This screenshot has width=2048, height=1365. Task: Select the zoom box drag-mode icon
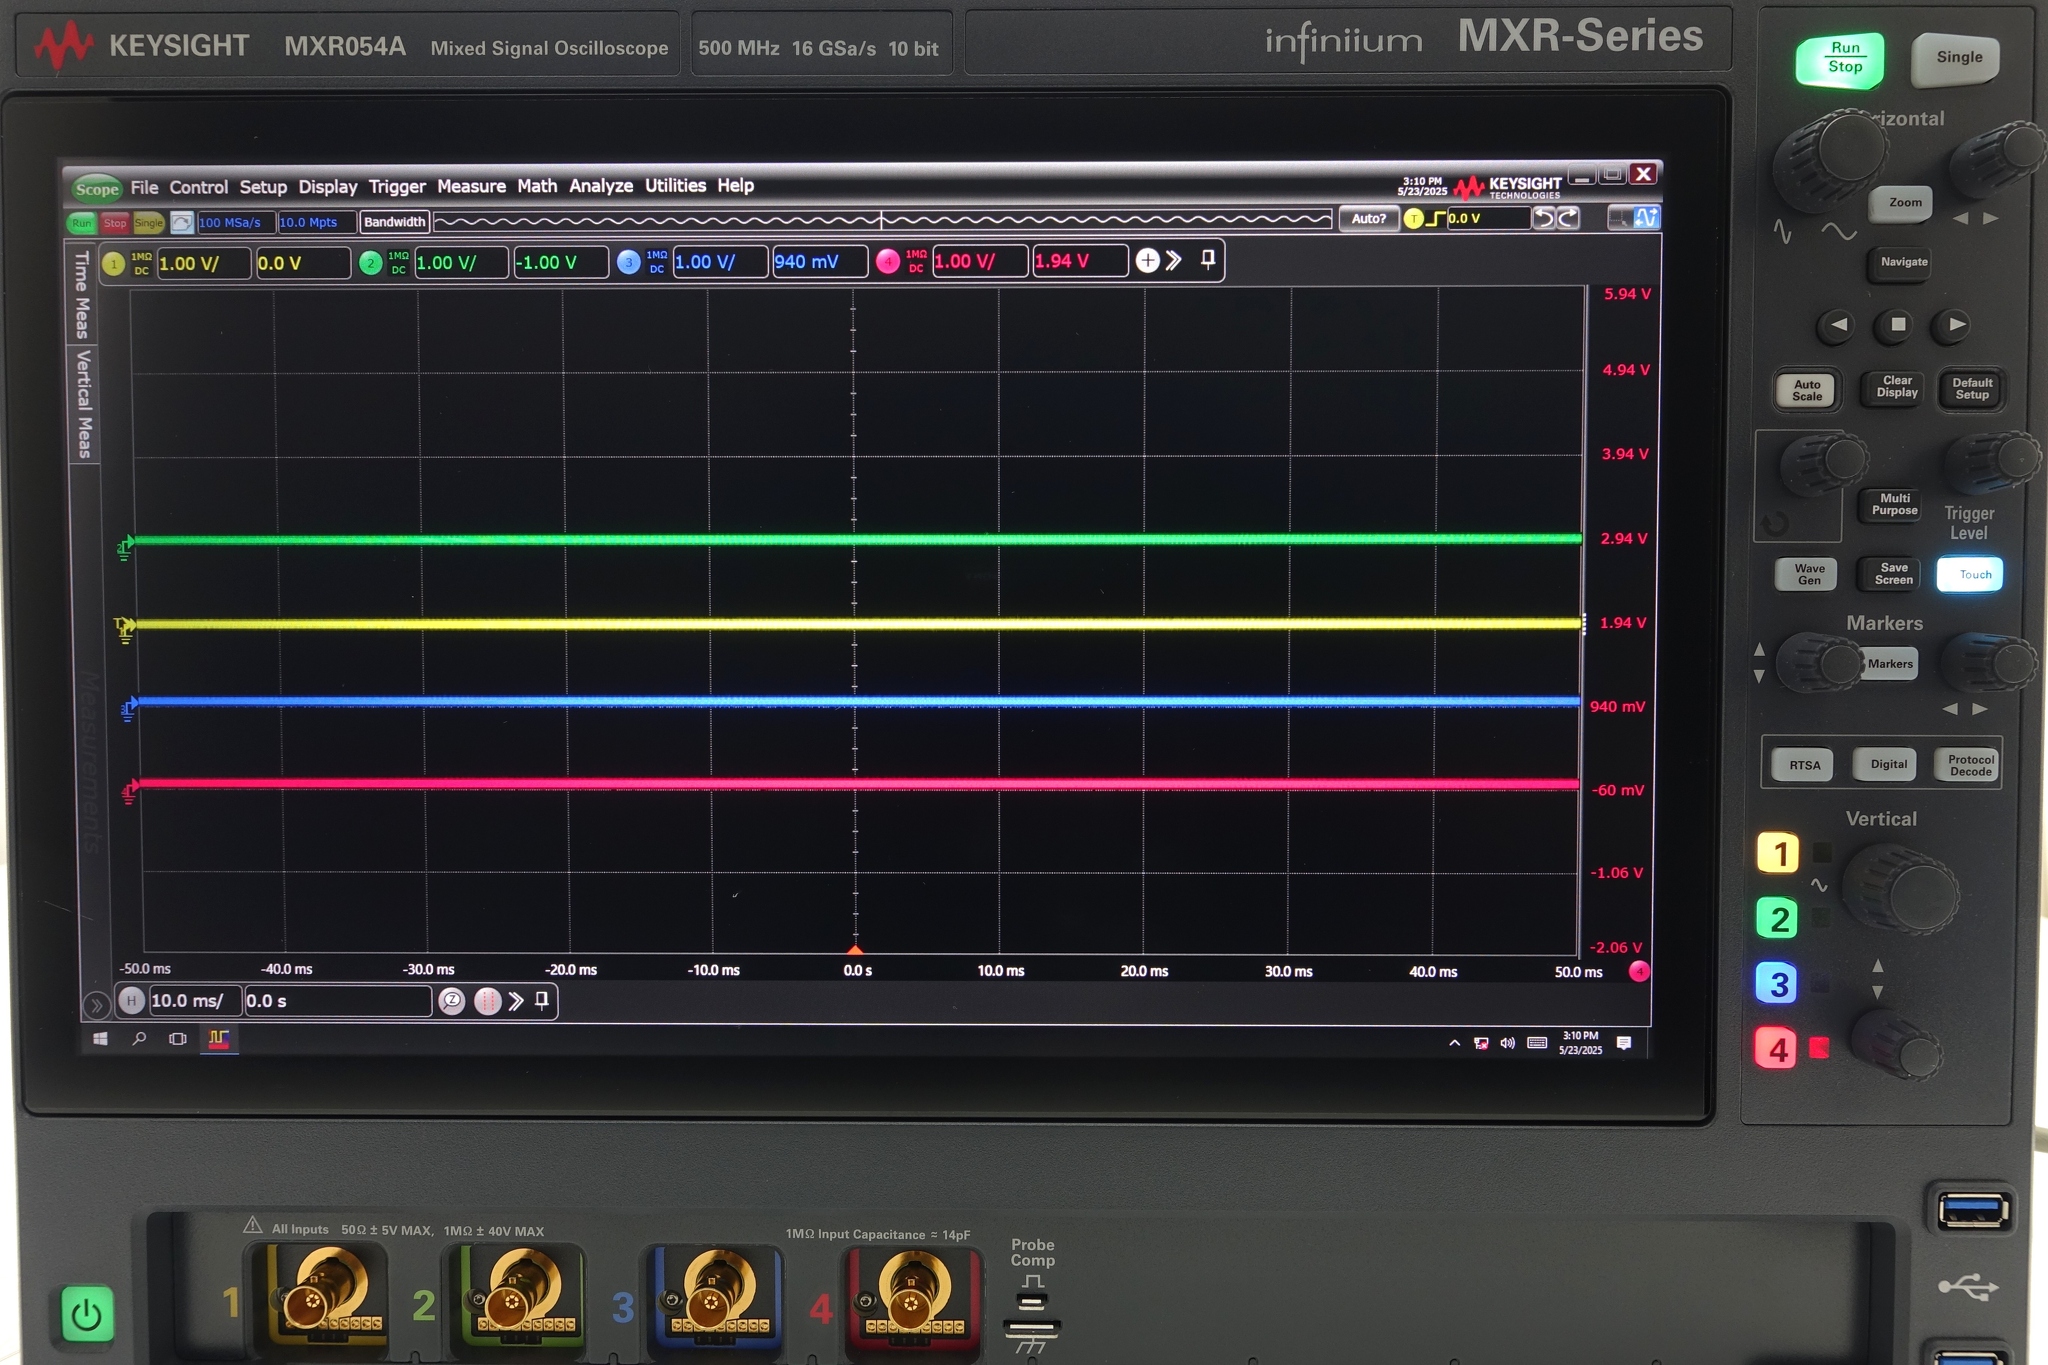tap(1619, 218)
